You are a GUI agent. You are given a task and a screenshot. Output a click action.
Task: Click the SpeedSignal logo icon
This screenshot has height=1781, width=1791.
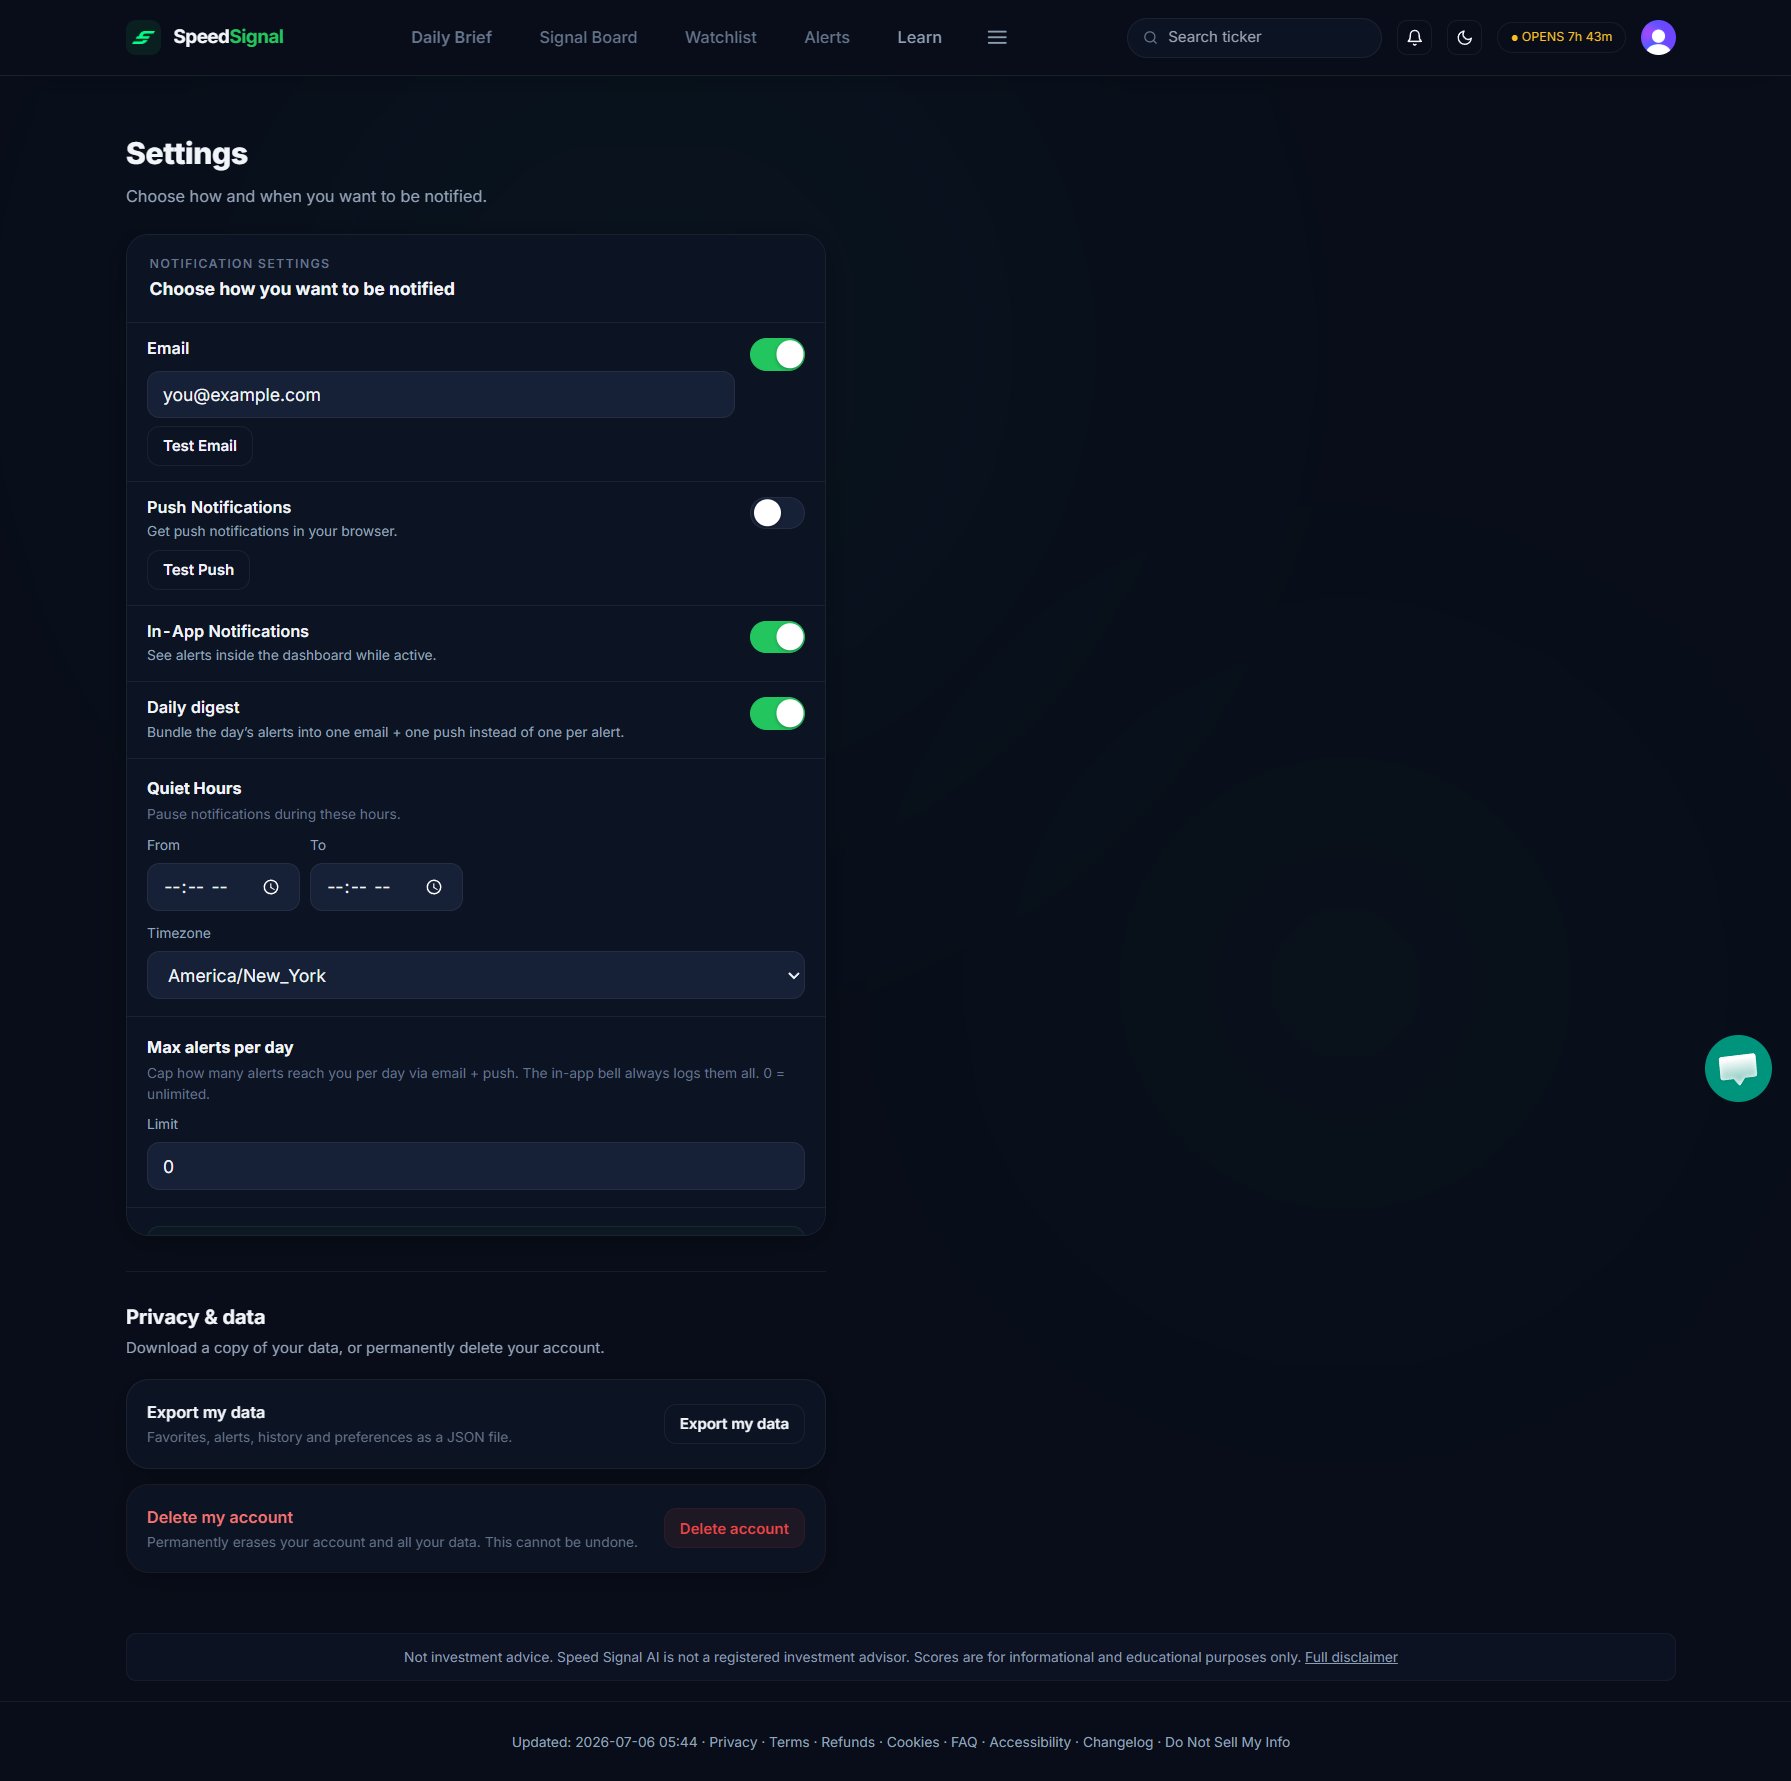click(x=143, y=37)
